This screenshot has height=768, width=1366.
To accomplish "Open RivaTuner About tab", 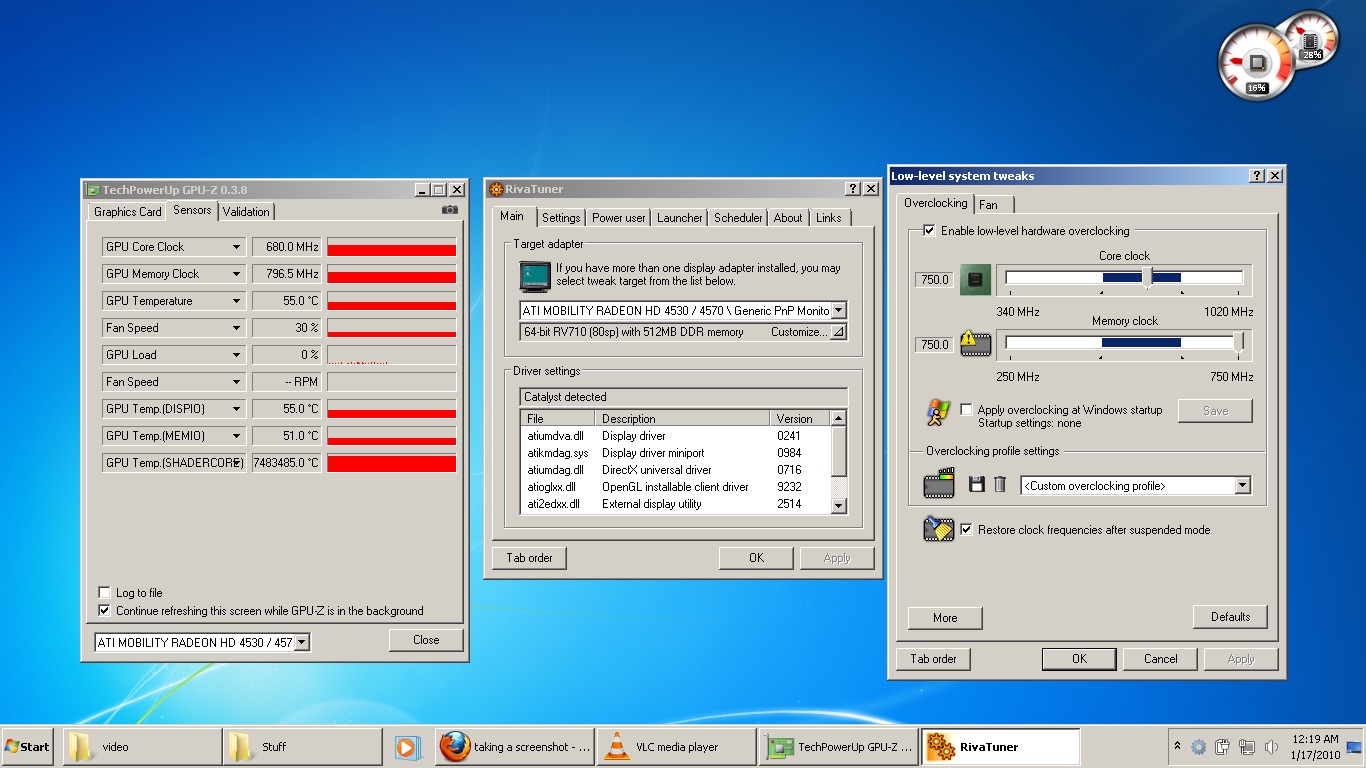I will tap(788, 218).
